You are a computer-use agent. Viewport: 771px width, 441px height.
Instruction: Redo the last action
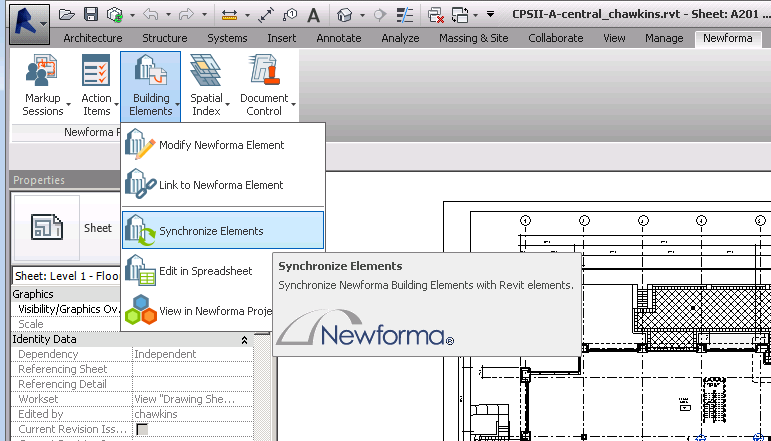186,15
